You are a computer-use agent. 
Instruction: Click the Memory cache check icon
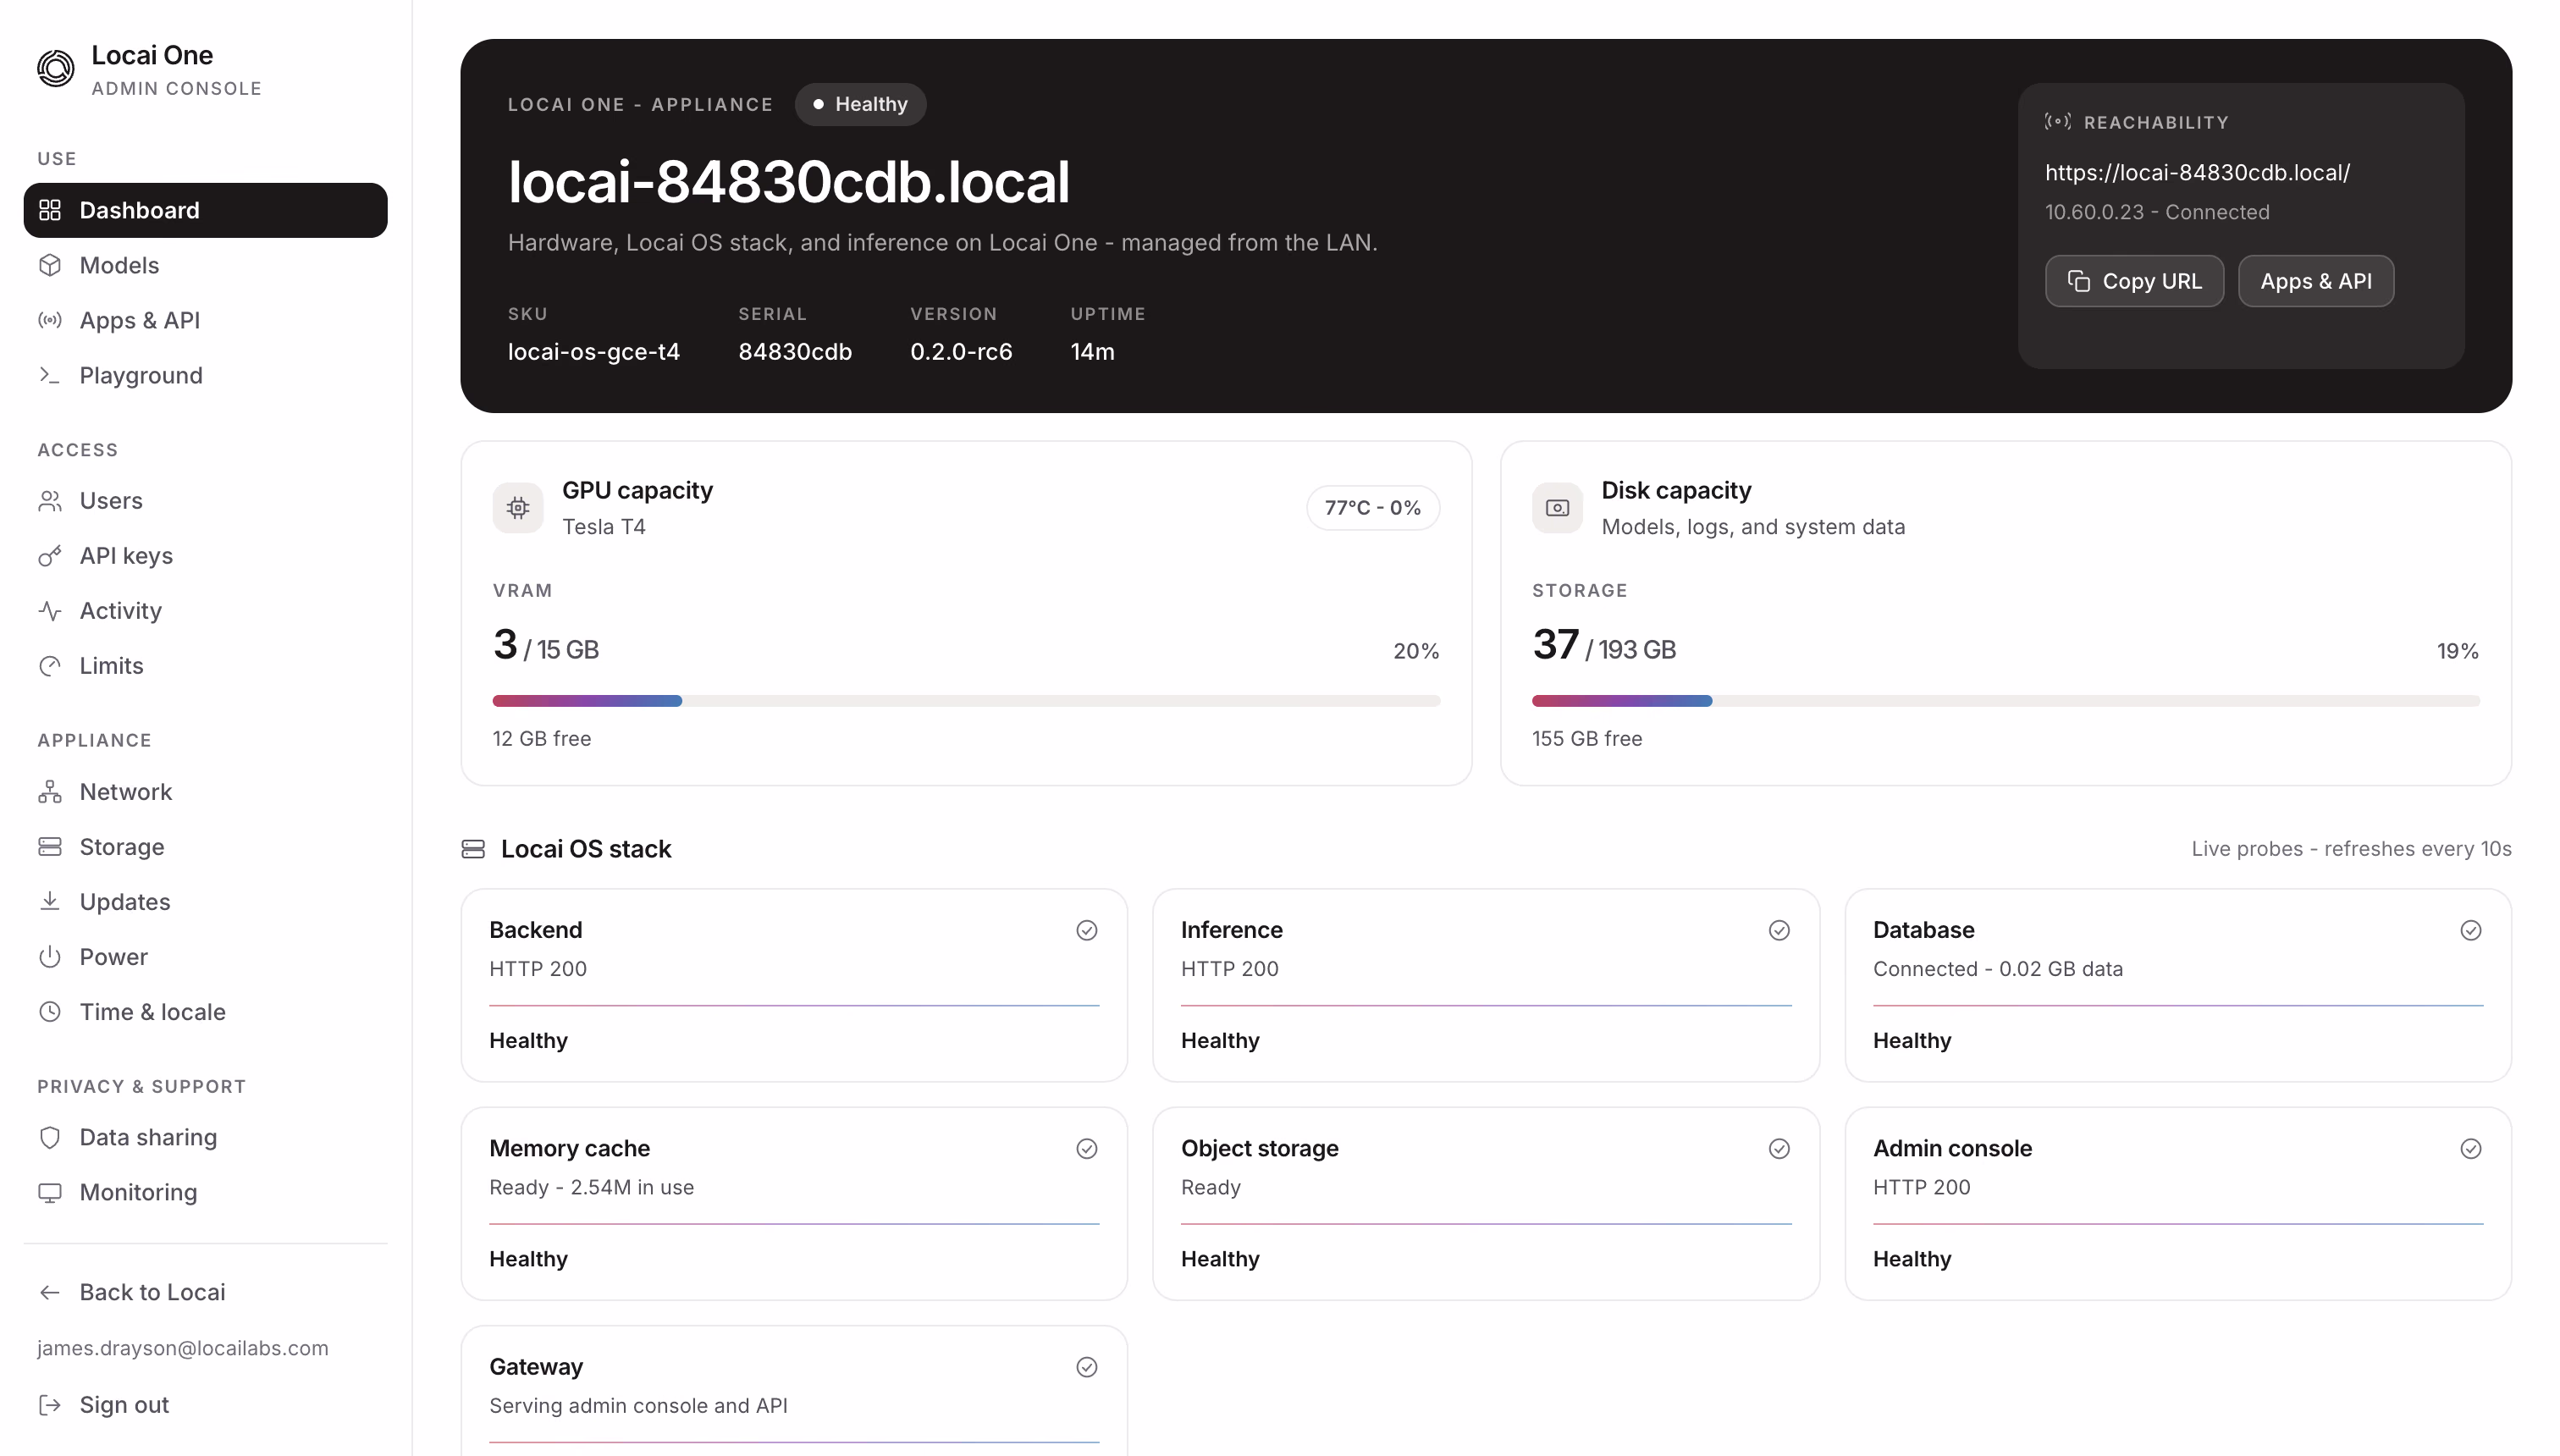click(1087, 1148)
